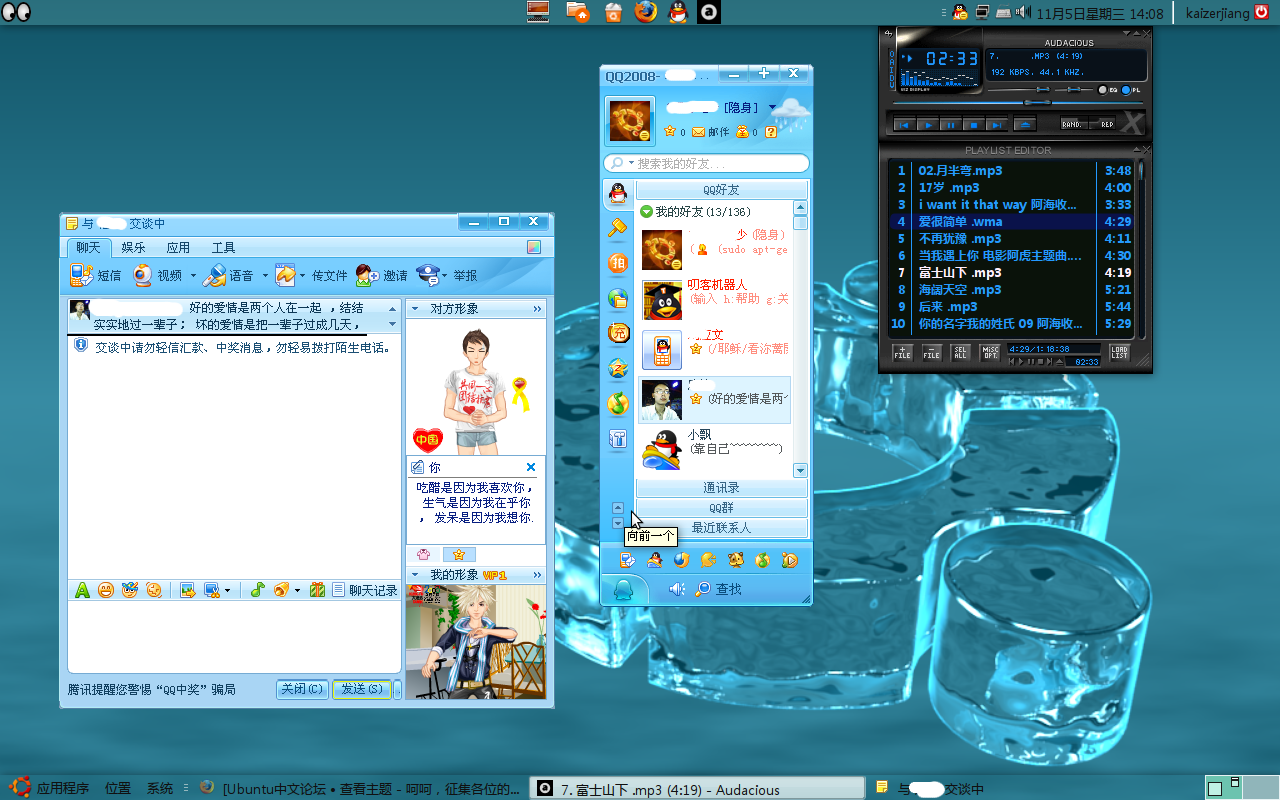Open the 隐身 status dropdown in QQ
1280x800 pixels.
pyautogui.click(x=772, y=107)
